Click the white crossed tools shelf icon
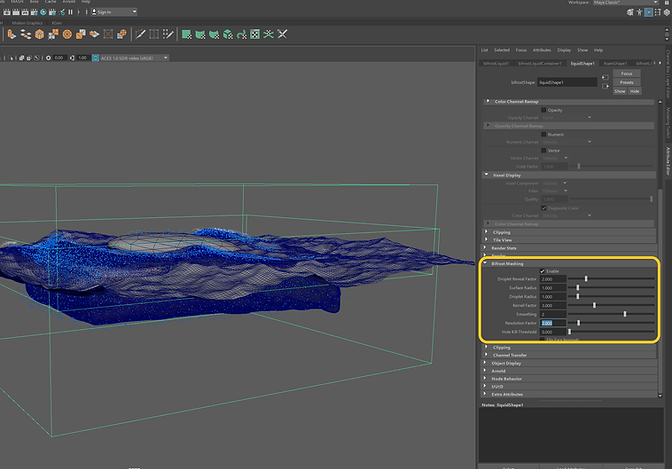 click(282, 34)
